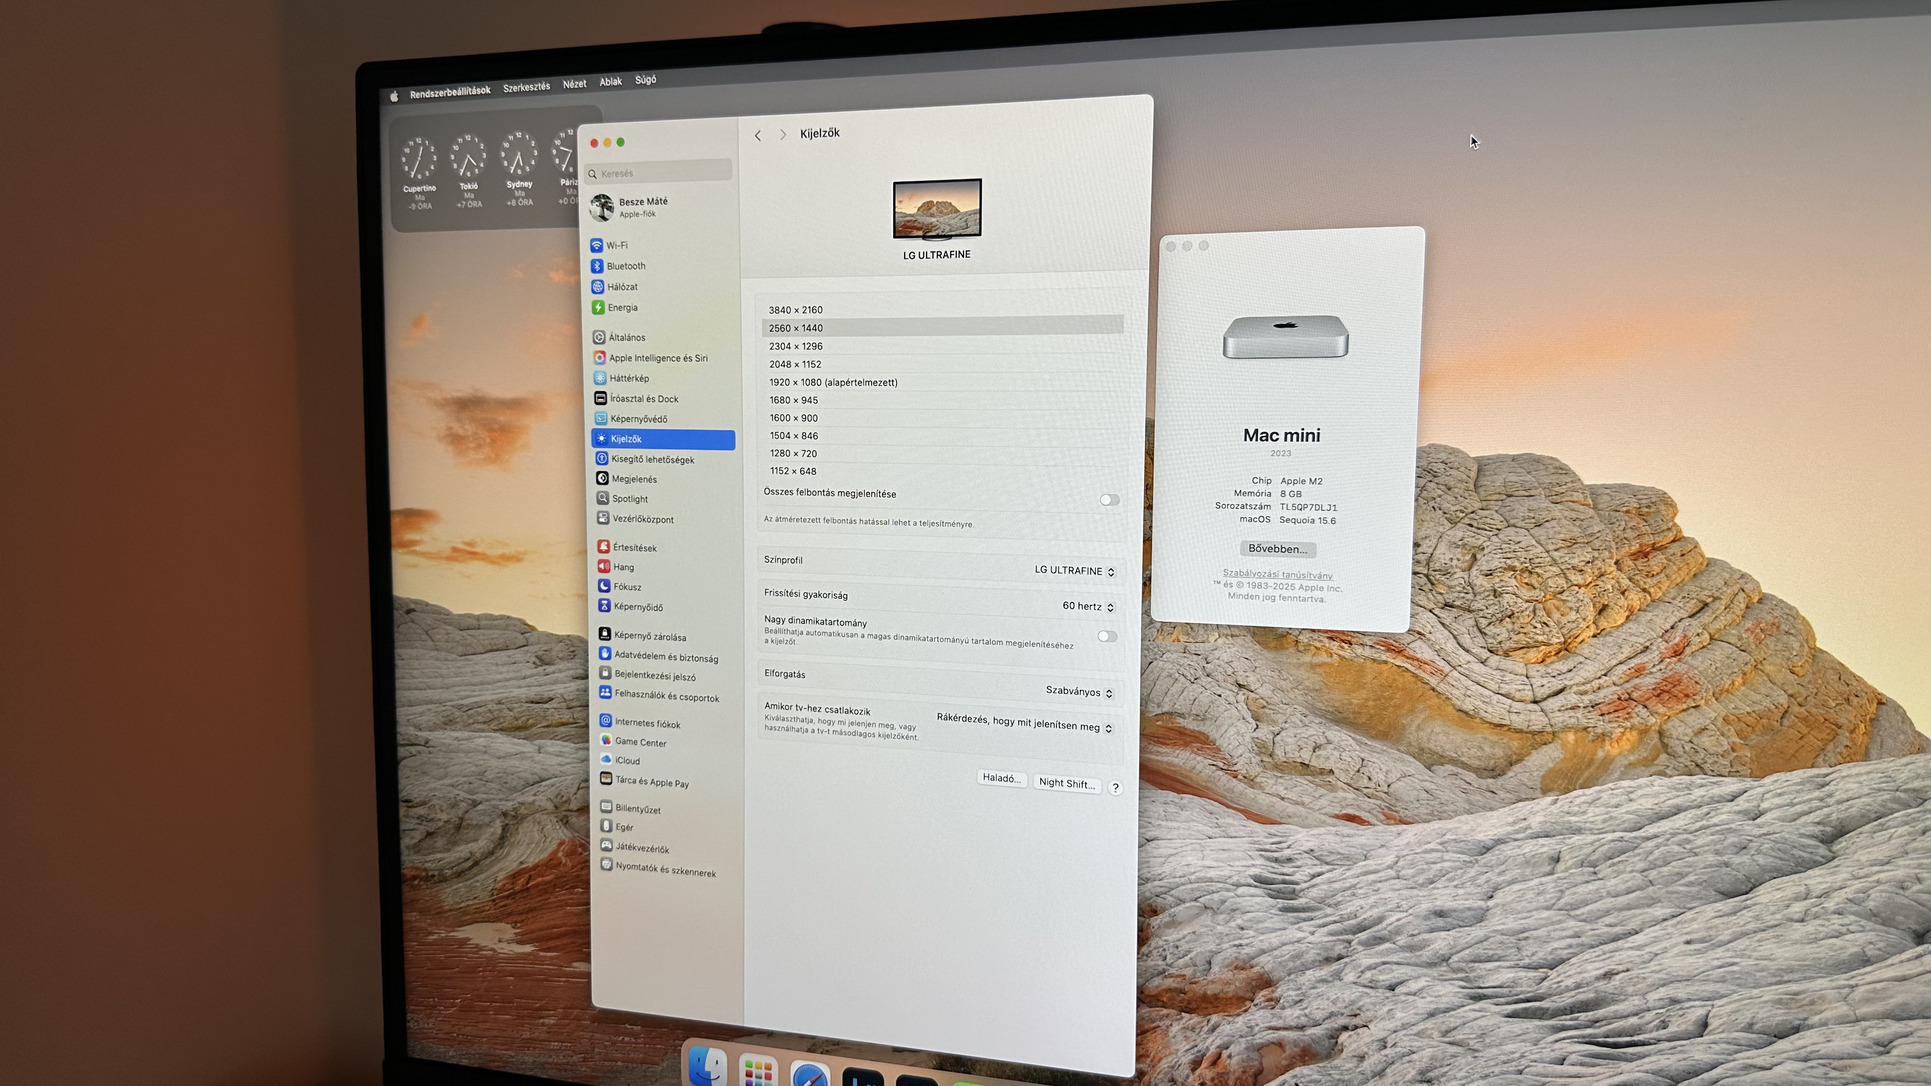Screen dimensions: 1931x1086
Task: Click the LG UltraFine display thumbnail
Action: point(937,210)
